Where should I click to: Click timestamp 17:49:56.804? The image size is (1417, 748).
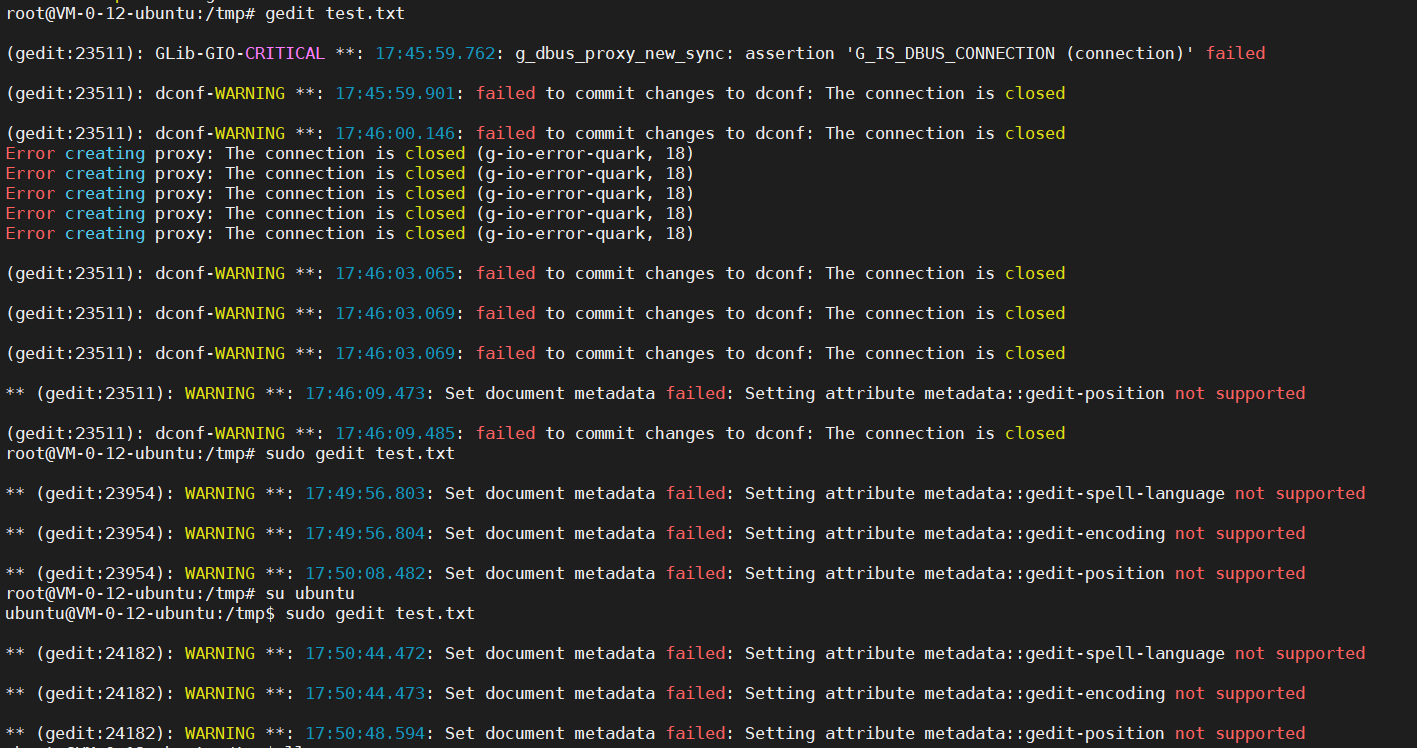[x=365, y=533]
